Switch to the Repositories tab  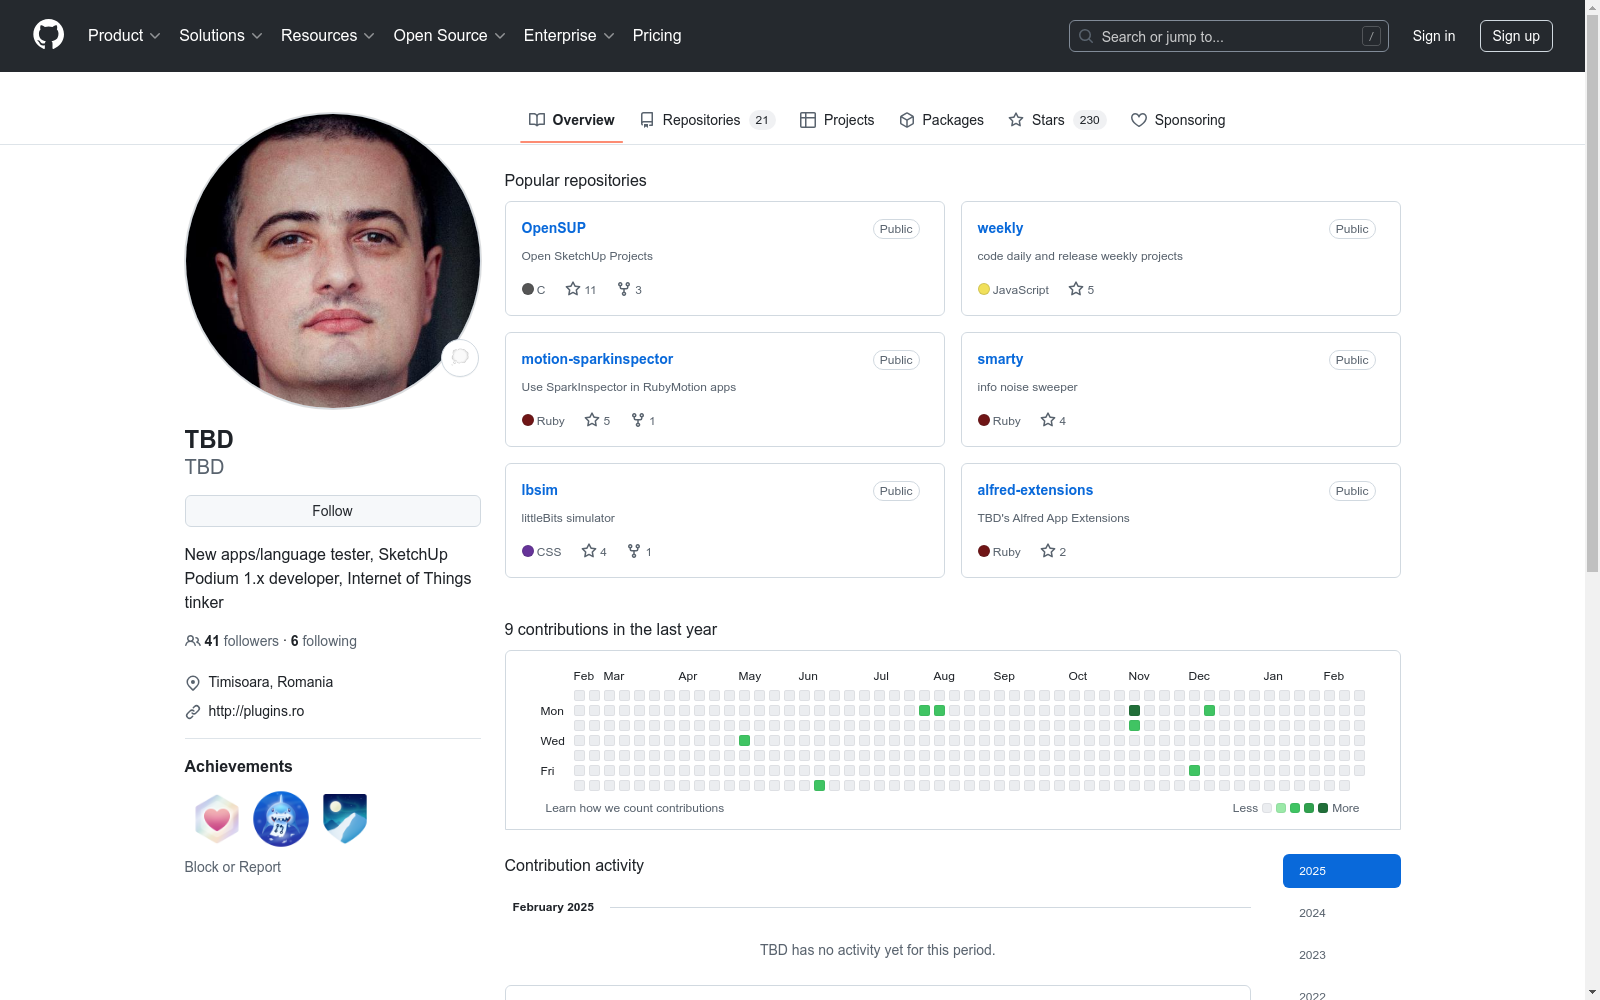(707, 120)
